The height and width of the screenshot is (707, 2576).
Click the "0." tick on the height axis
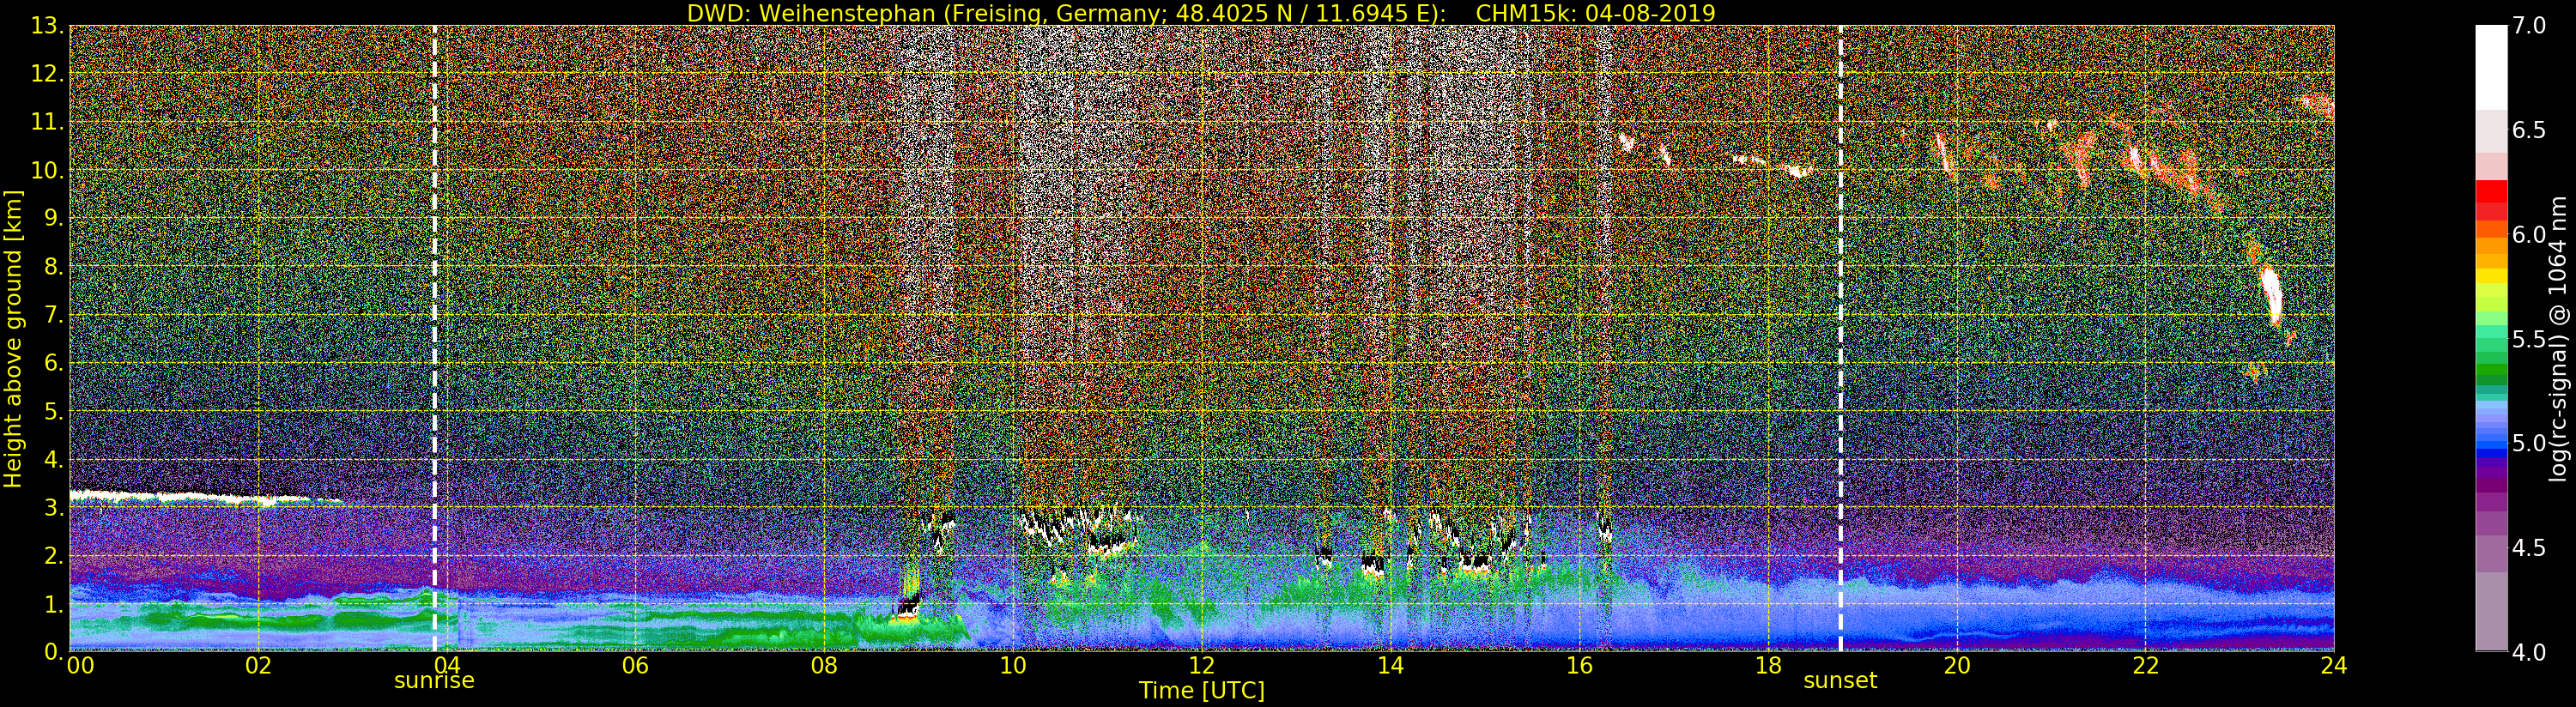point(52,652)
